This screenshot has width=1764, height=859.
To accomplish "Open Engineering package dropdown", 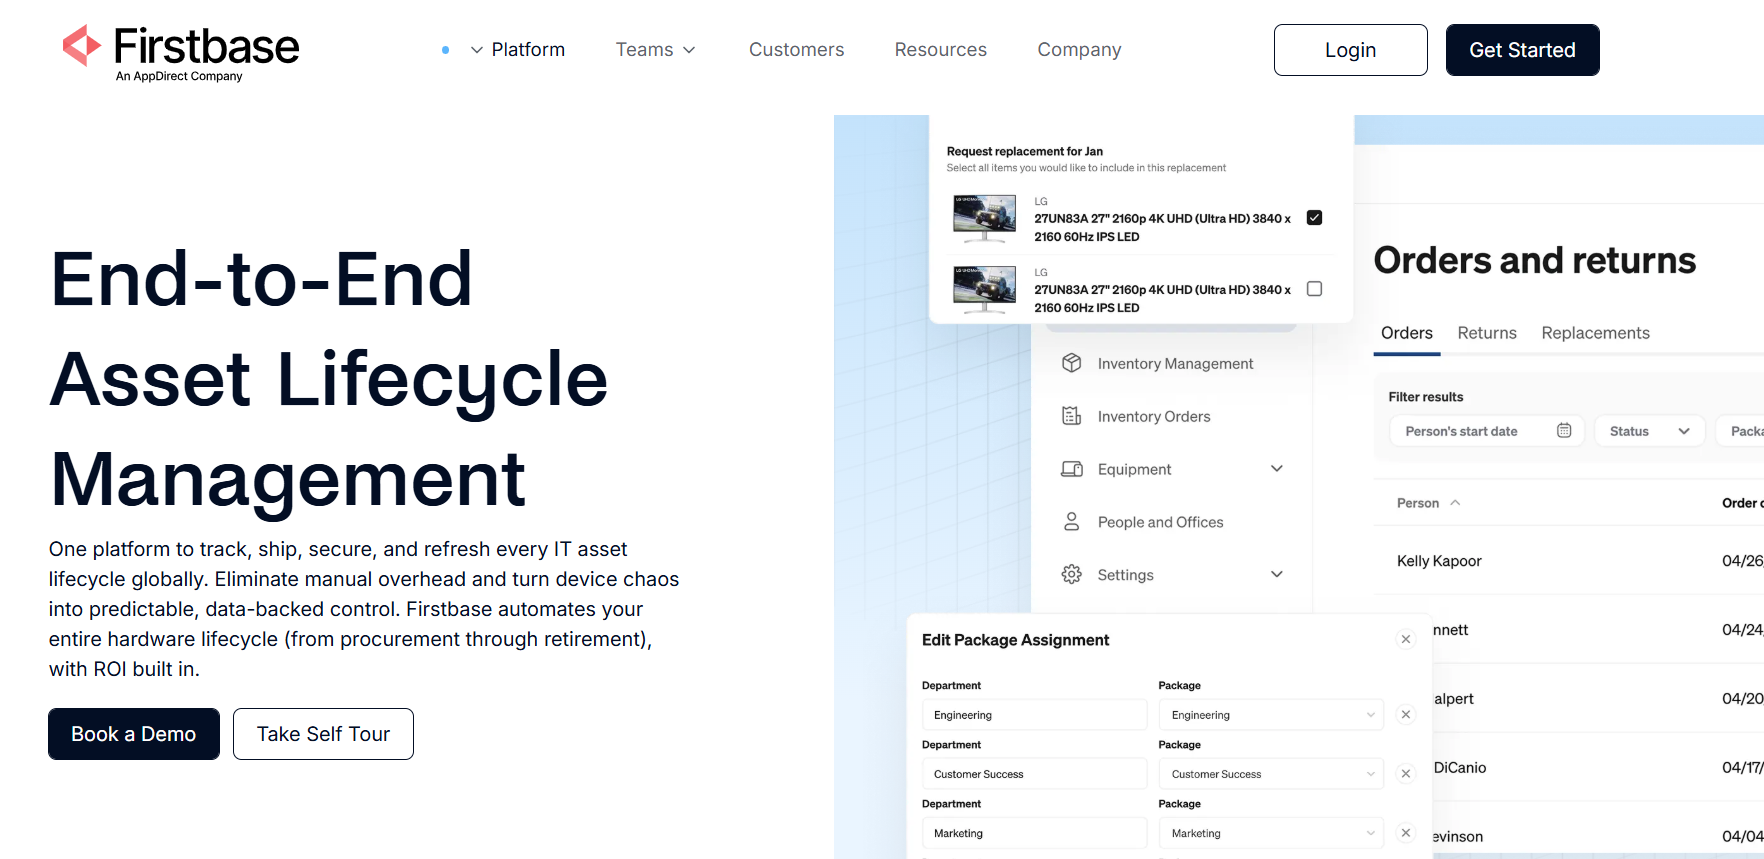I will 1271,715.
